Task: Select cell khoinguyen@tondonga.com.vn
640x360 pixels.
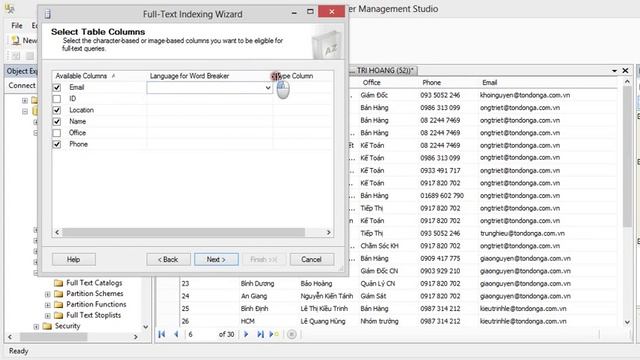Action: 525,95
